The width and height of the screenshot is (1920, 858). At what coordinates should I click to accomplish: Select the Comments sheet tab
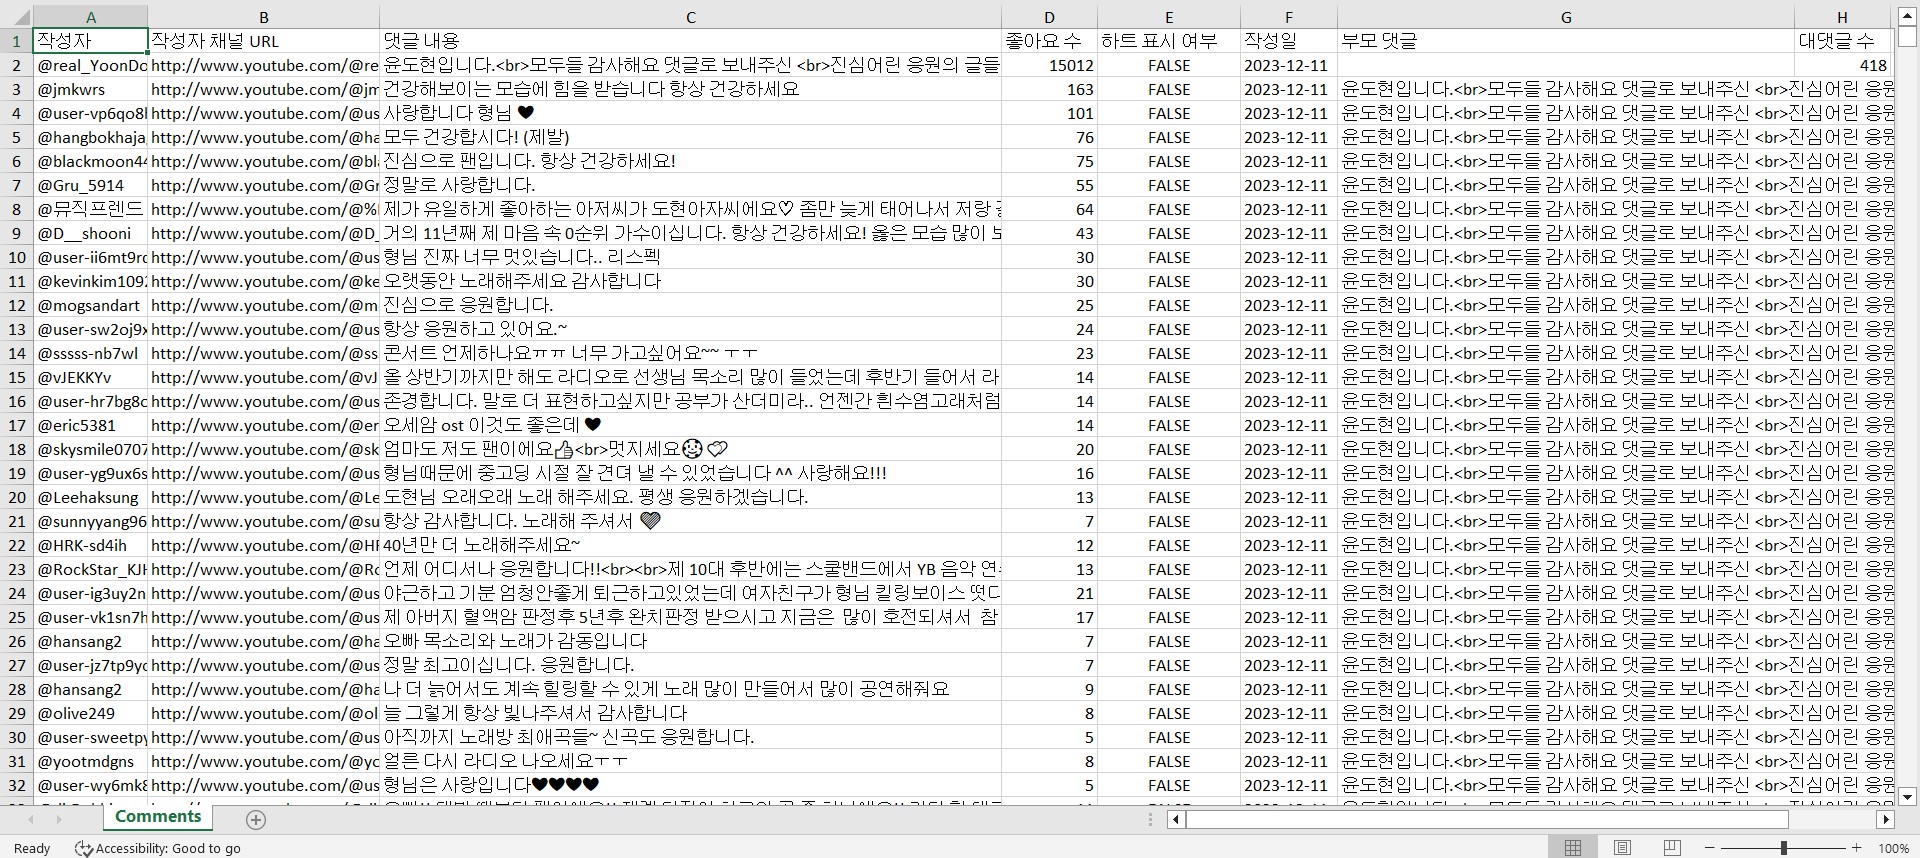coord(158,817)
